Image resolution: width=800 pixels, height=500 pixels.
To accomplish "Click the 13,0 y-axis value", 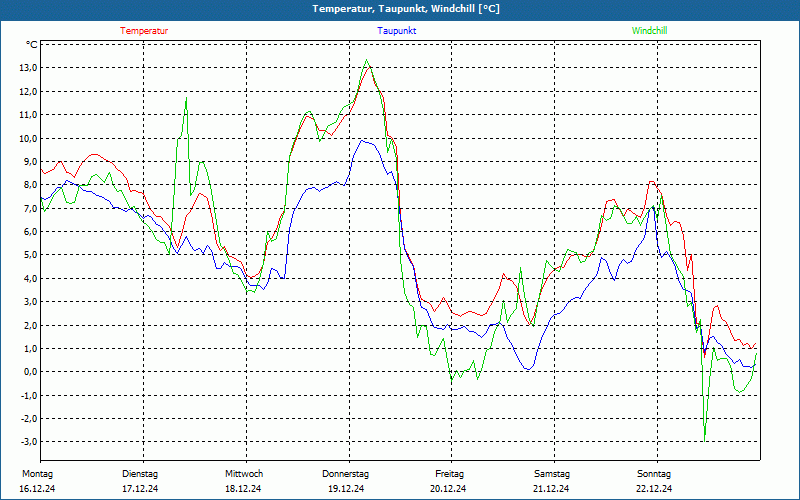I will [x=26, y=68].
